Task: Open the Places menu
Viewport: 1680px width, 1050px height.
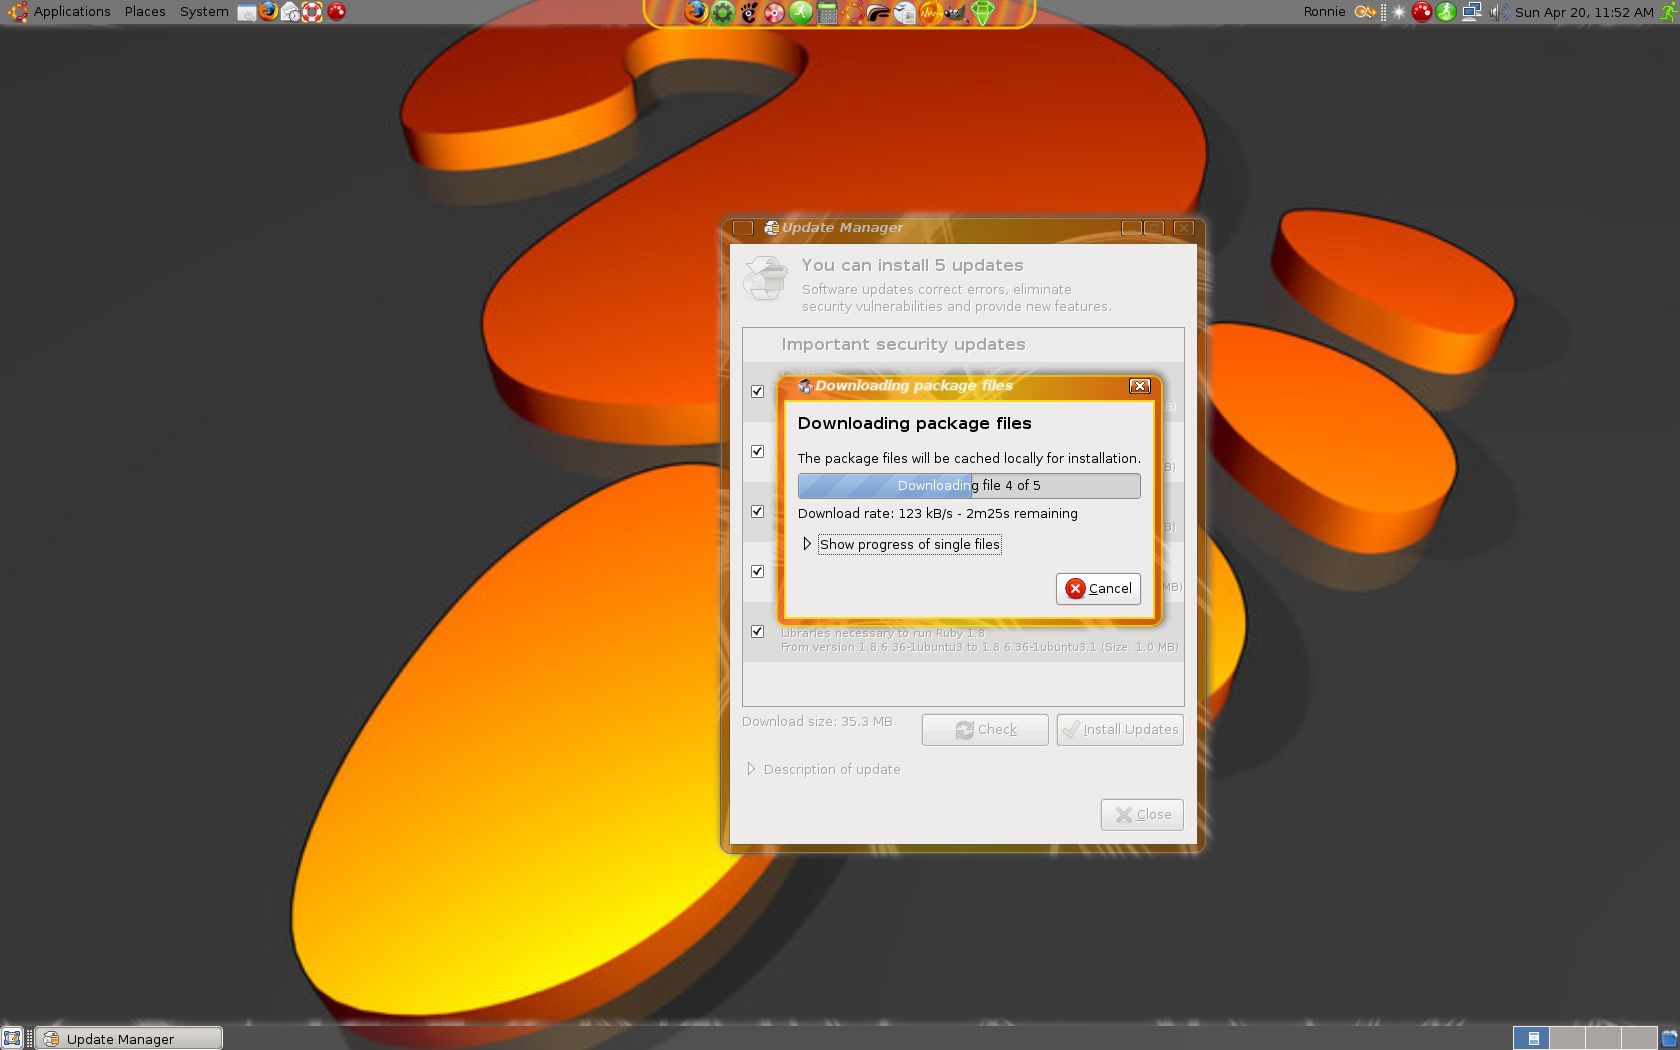Action: pyautogui.click(x=145, y=12)
